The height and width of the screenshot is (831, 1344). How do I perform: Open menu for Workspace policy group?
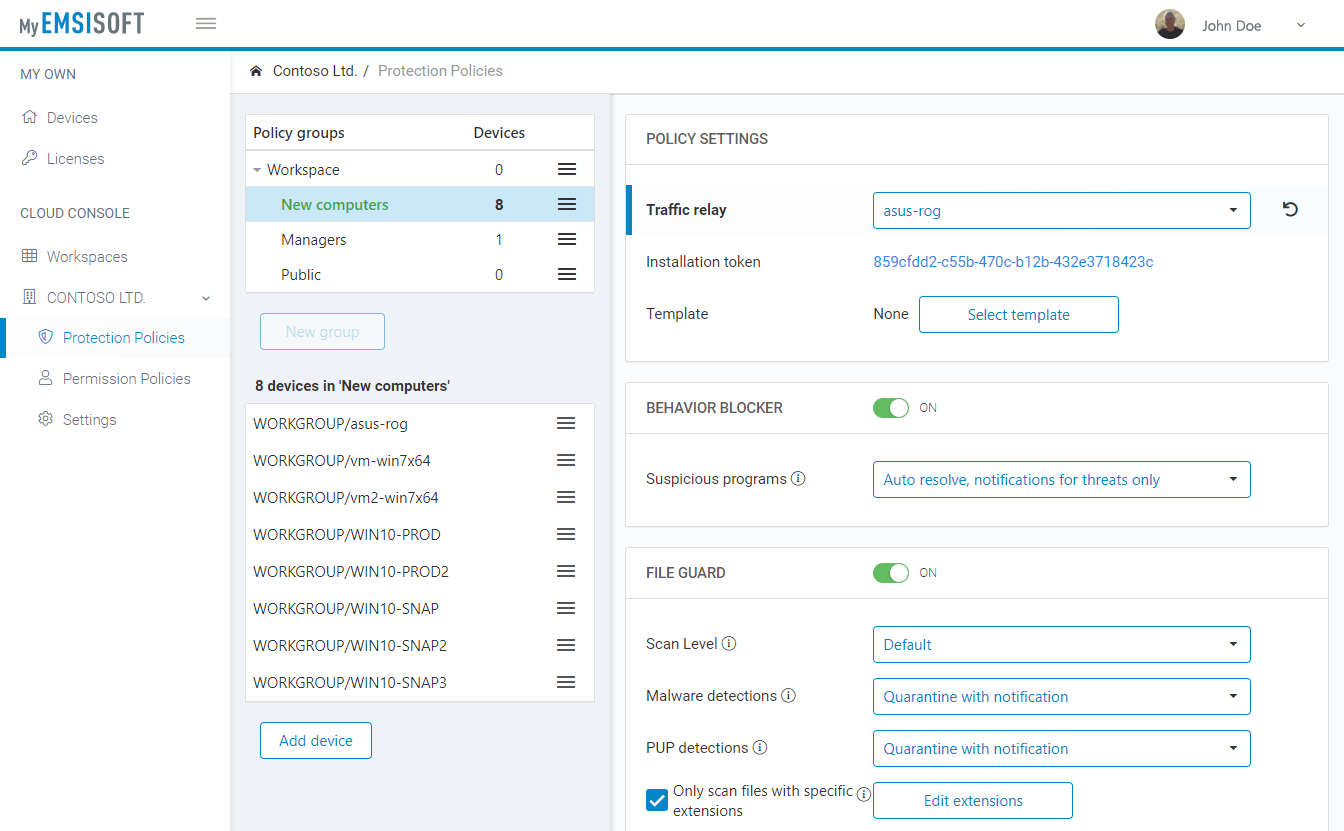[567, 170]
